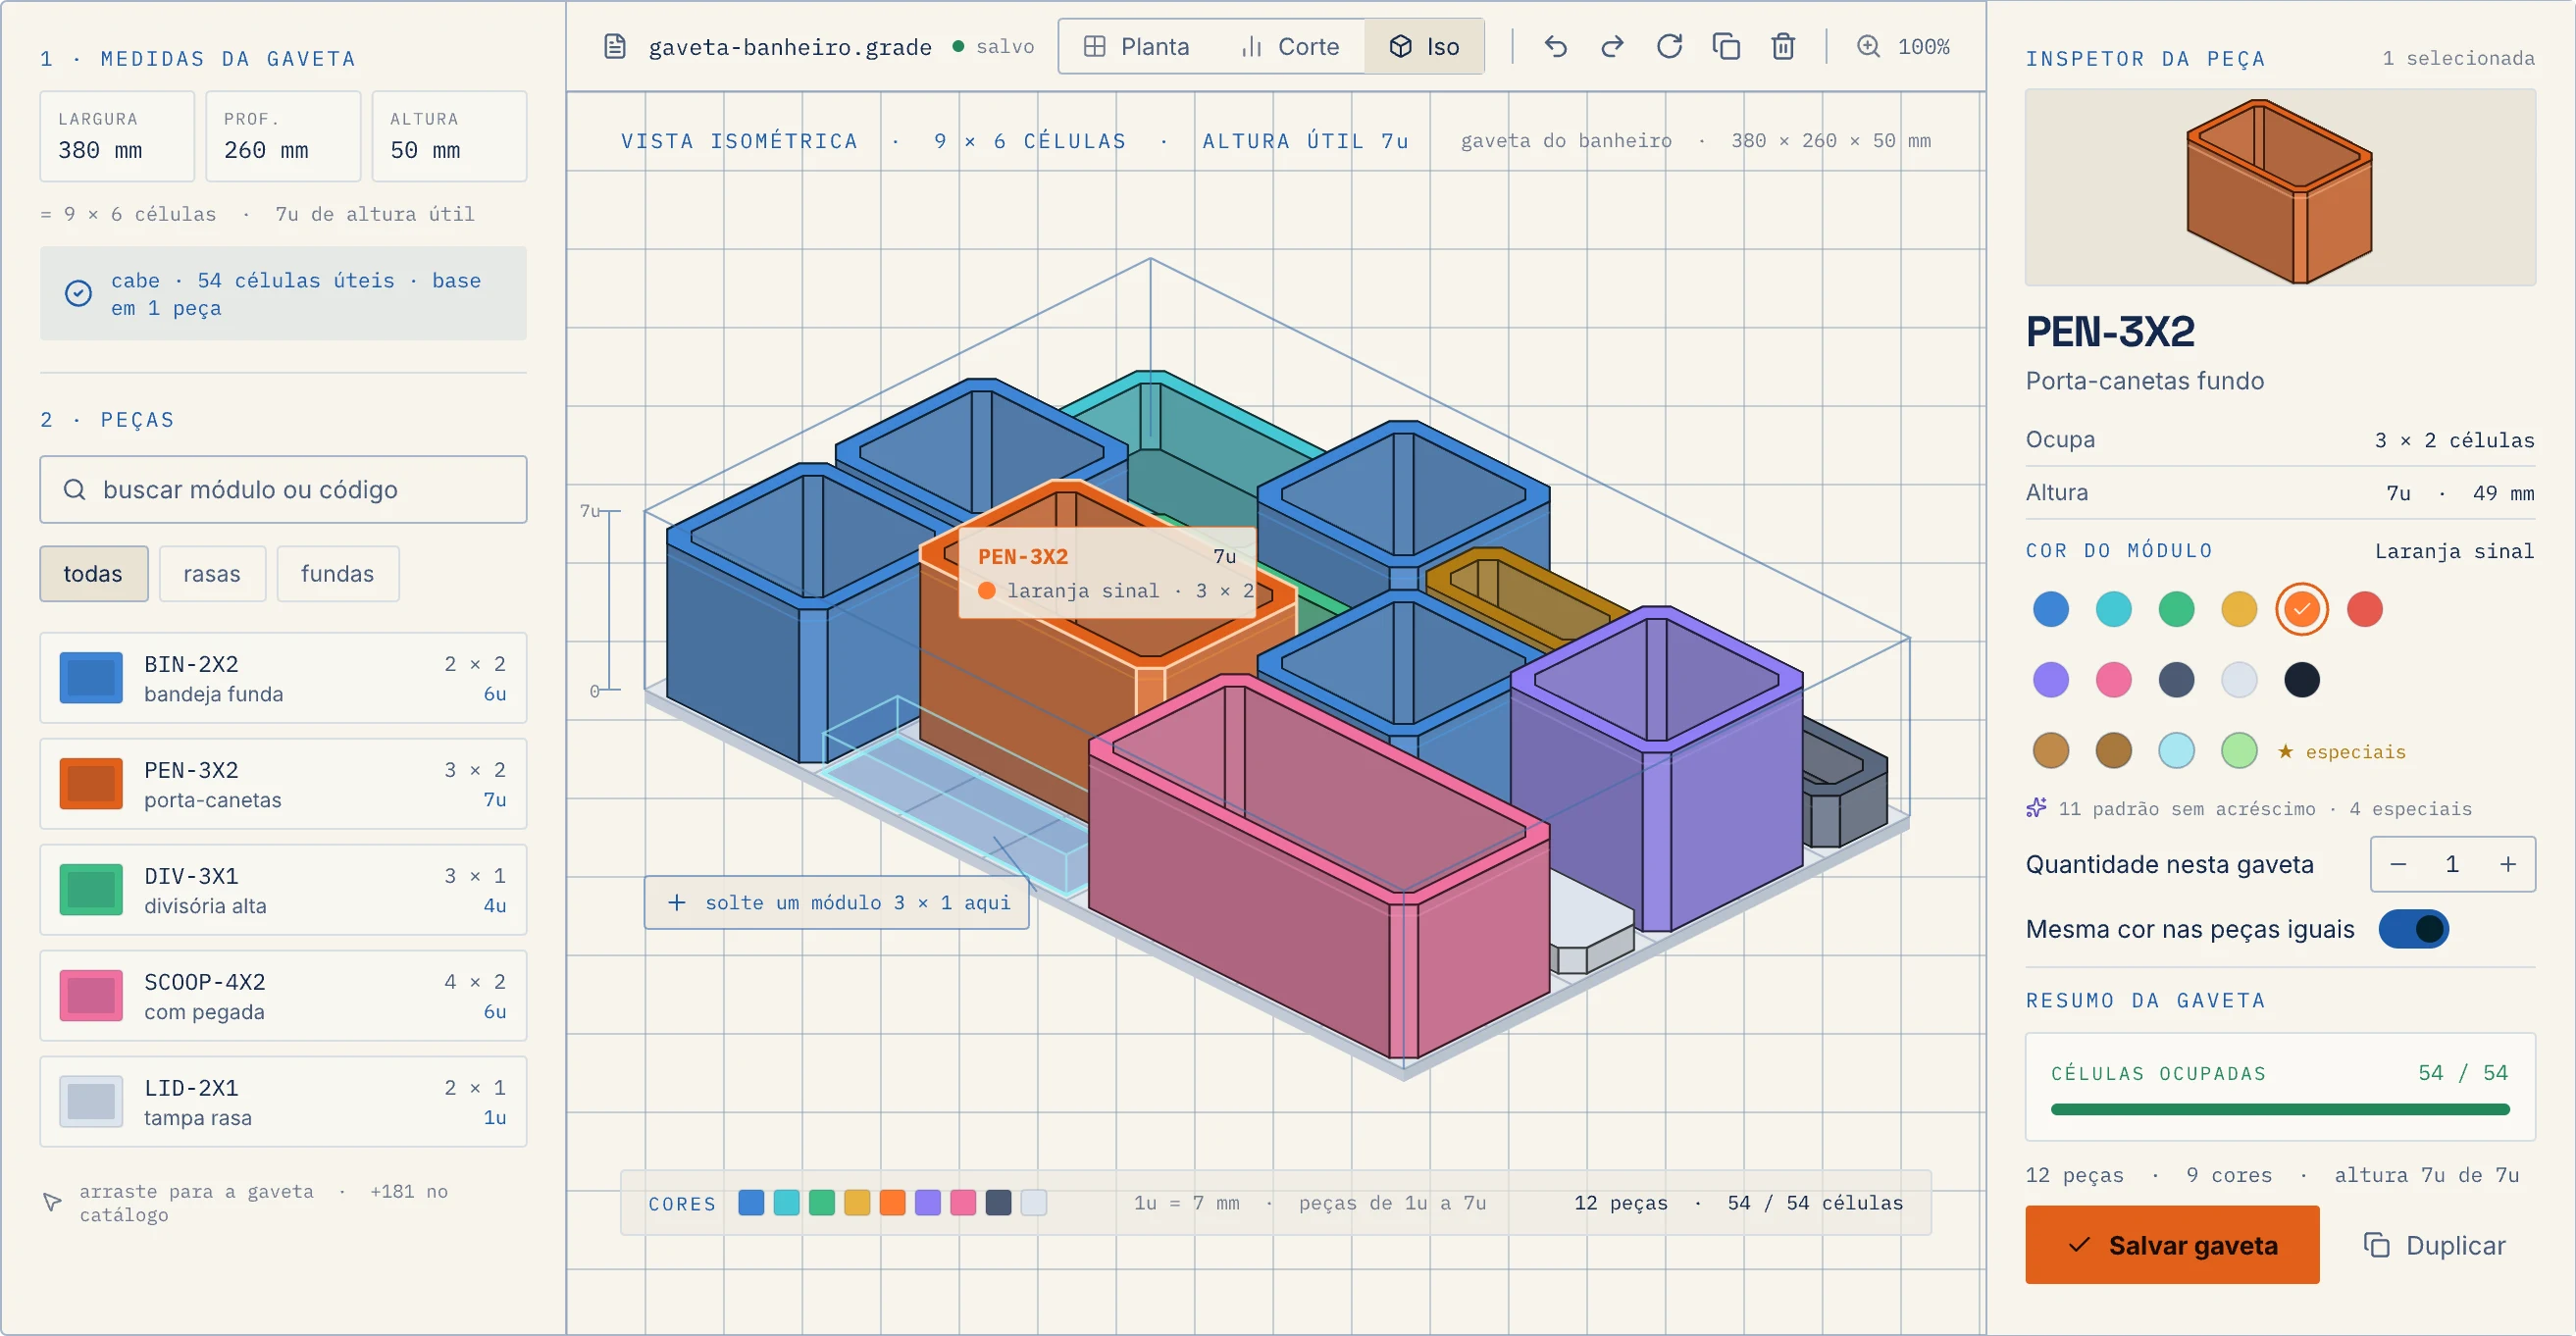
Task: Pick the blue module color swatch
Action: [x=2051, y=610]
